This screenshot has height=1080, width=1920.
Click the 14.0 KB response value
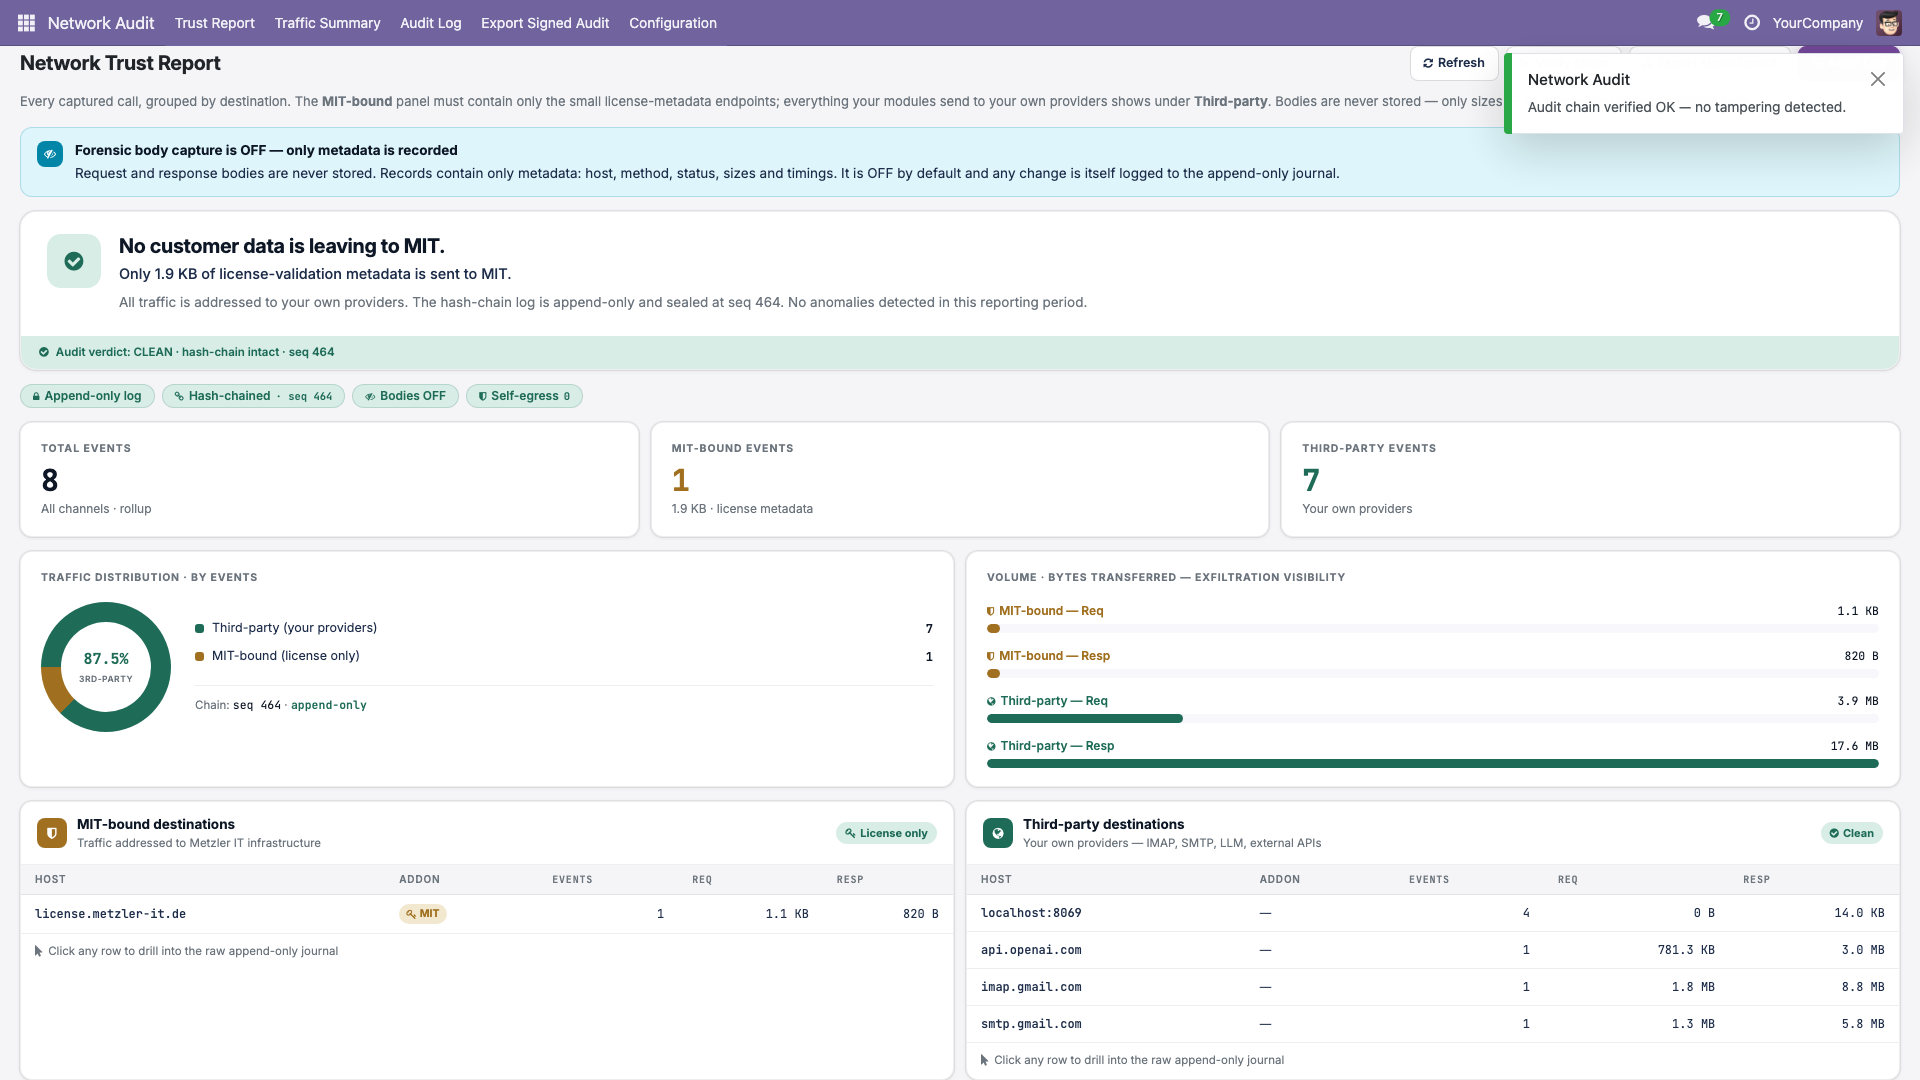click(x=1859, y=913)
